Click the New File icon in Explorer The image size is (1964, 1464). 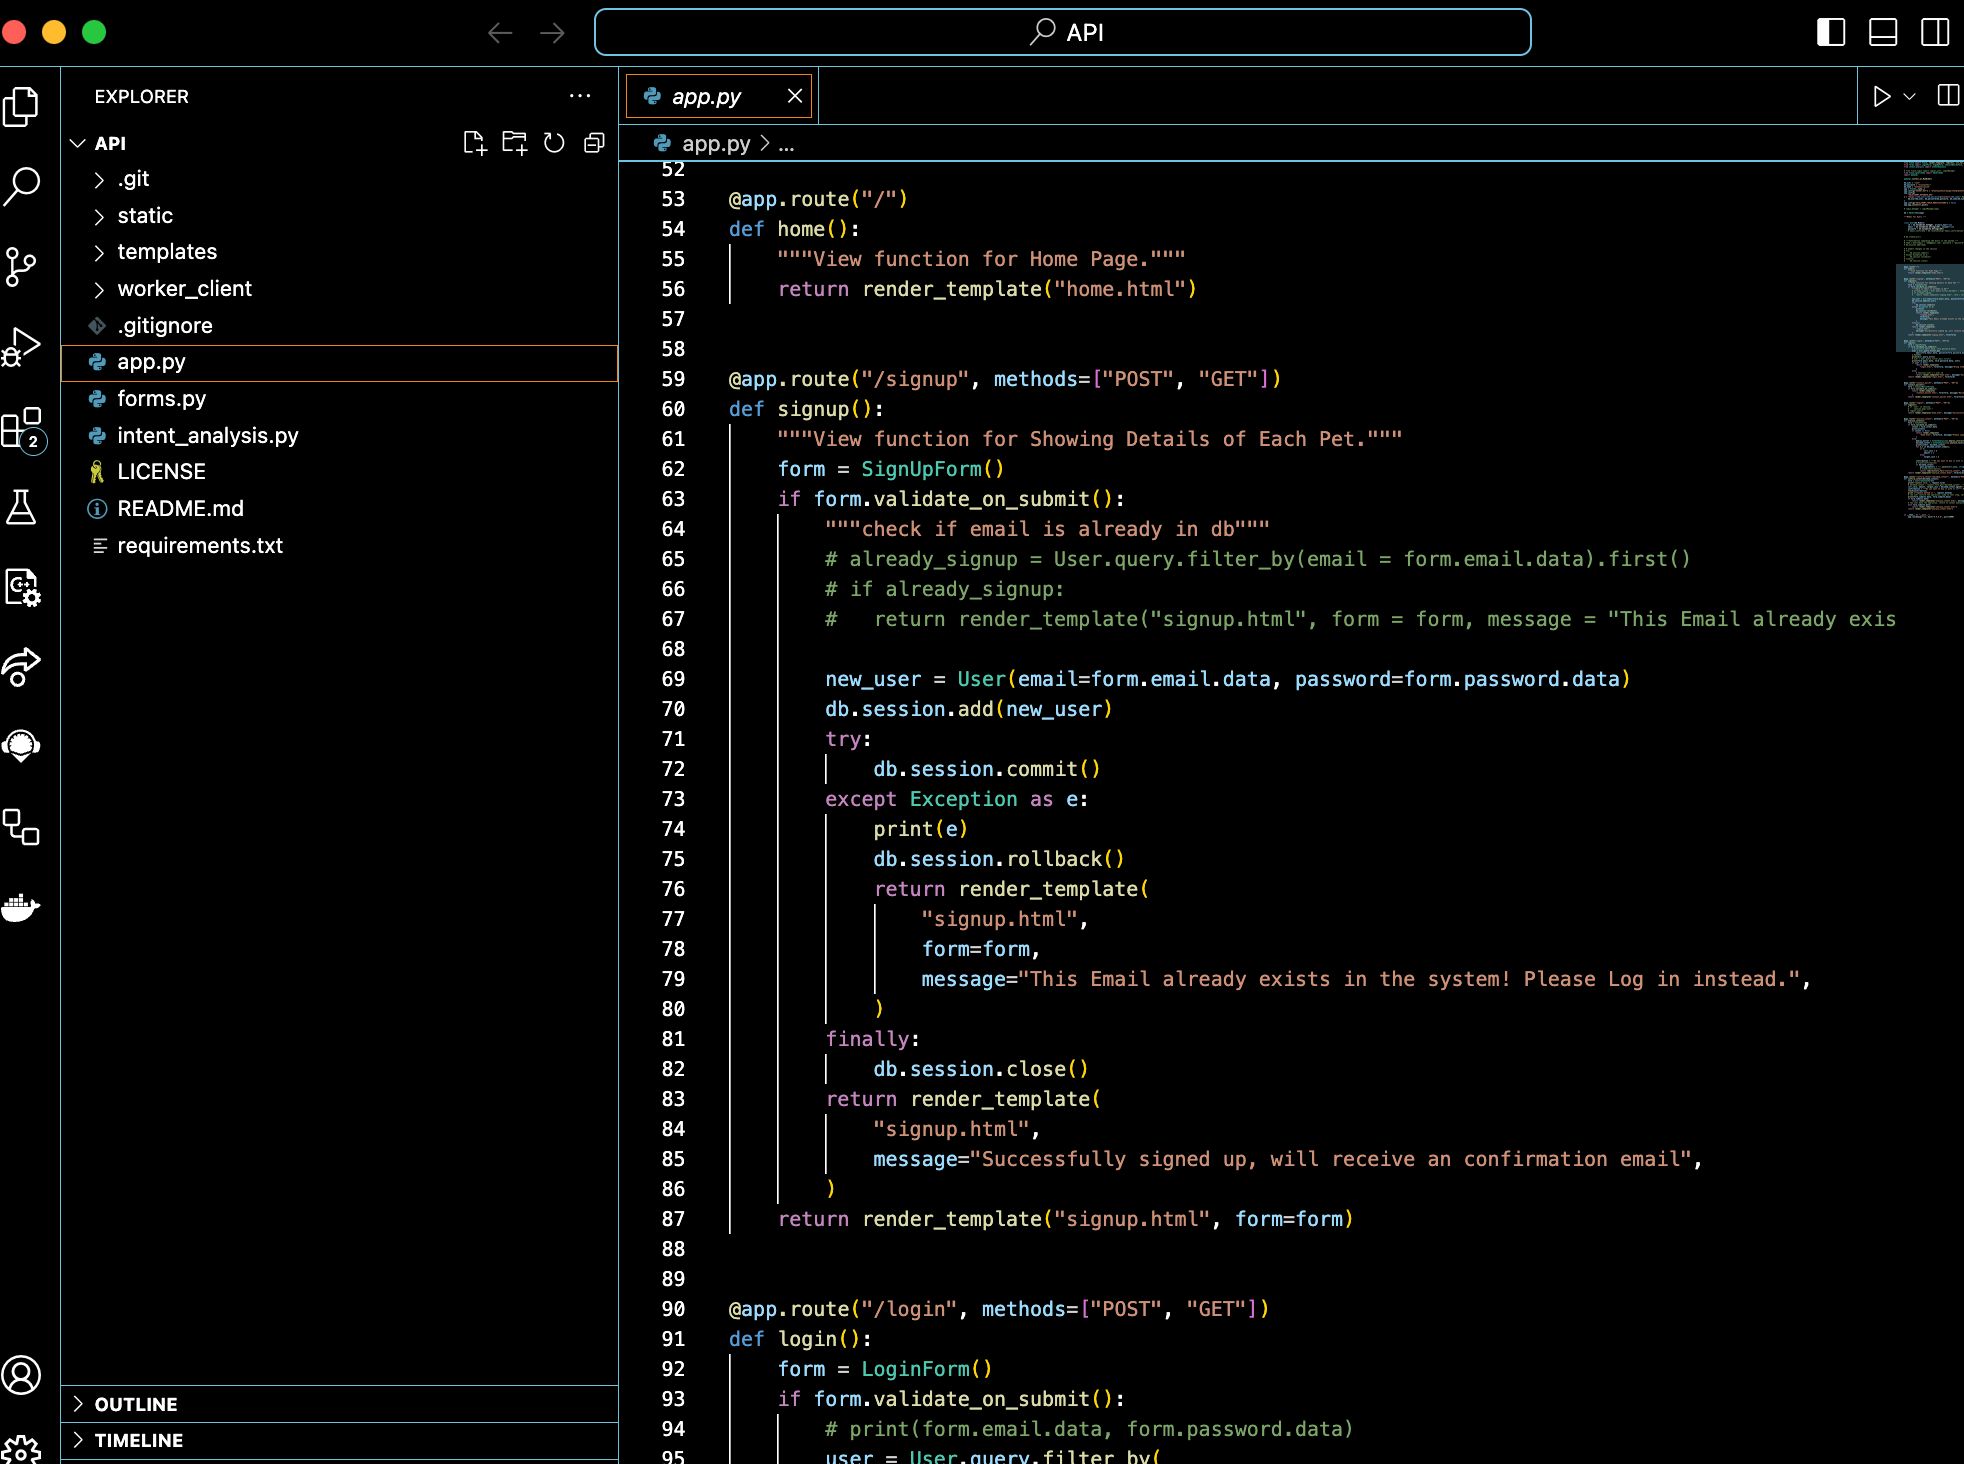475,143
